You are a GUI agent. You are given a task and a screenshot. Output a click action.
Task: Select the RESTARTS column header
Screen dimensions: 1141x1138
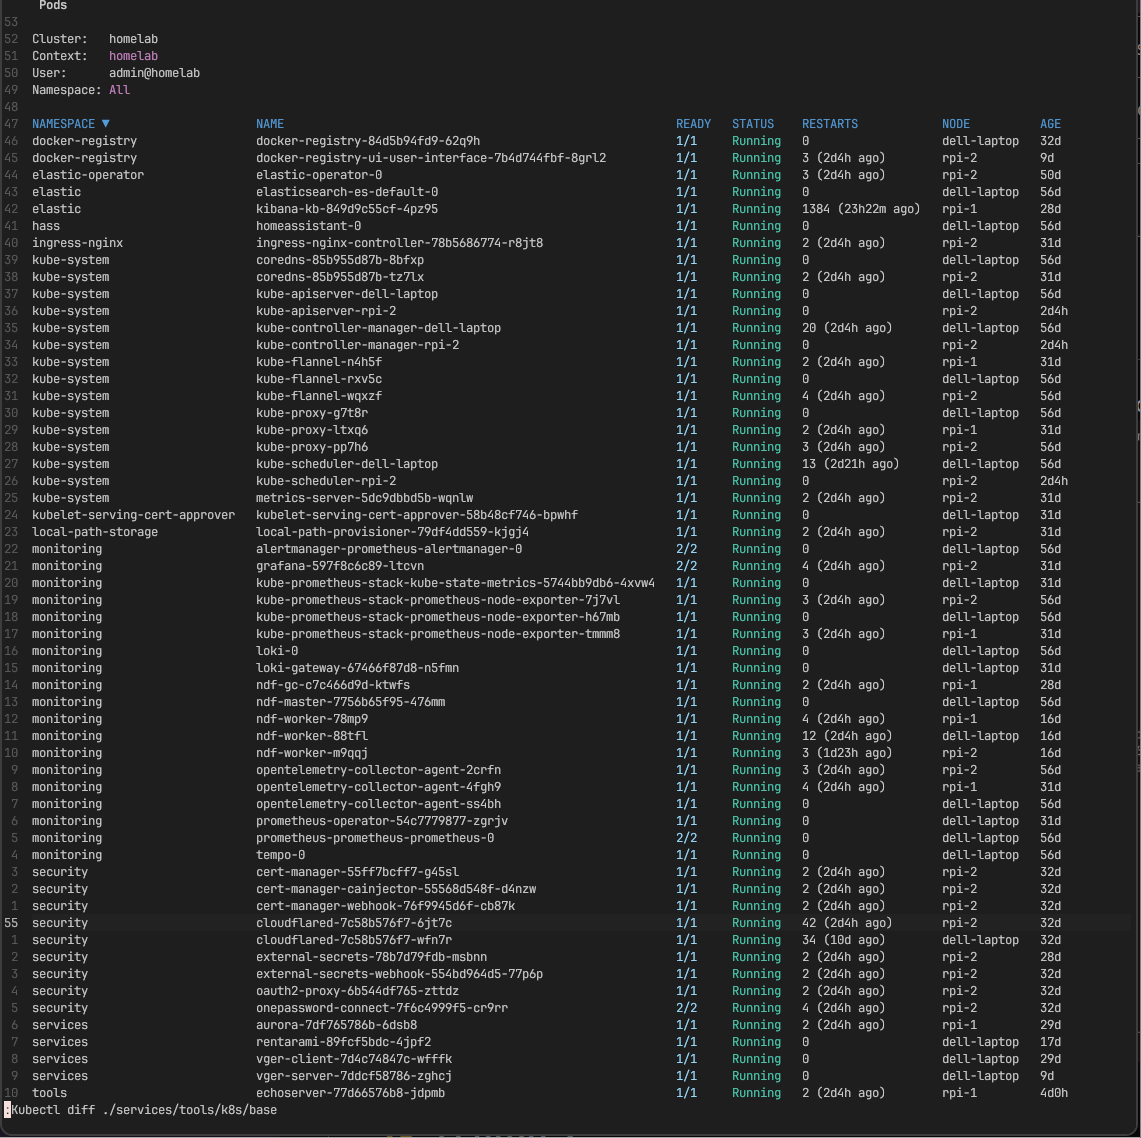click(830, 124)
